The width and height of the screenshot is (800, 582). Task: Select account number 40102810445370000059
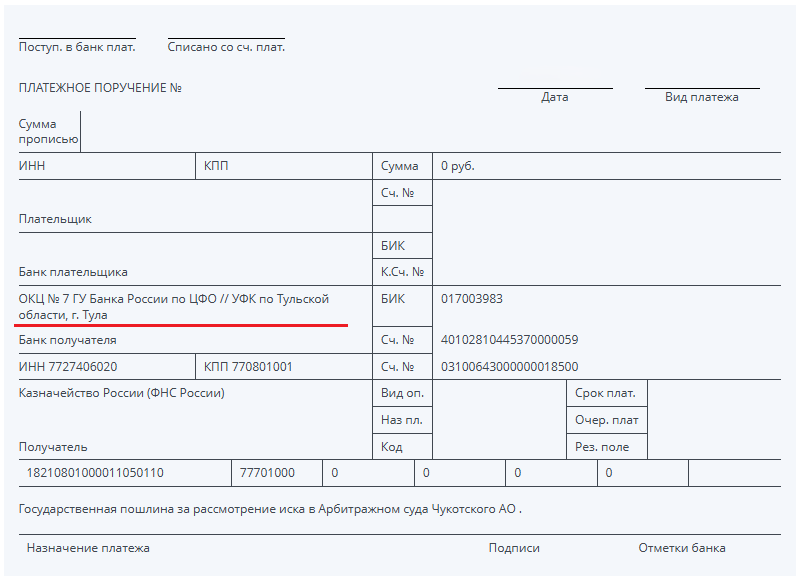click(x=509, y=340)
